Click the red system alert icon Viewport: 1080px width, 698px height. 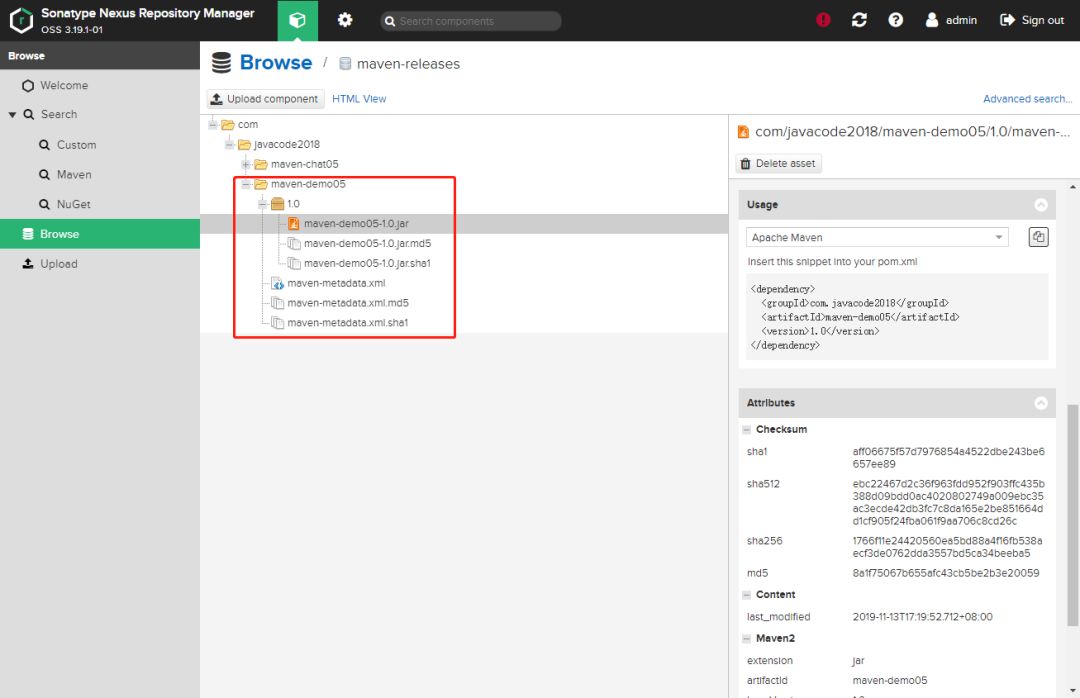[x=823, y=20]
